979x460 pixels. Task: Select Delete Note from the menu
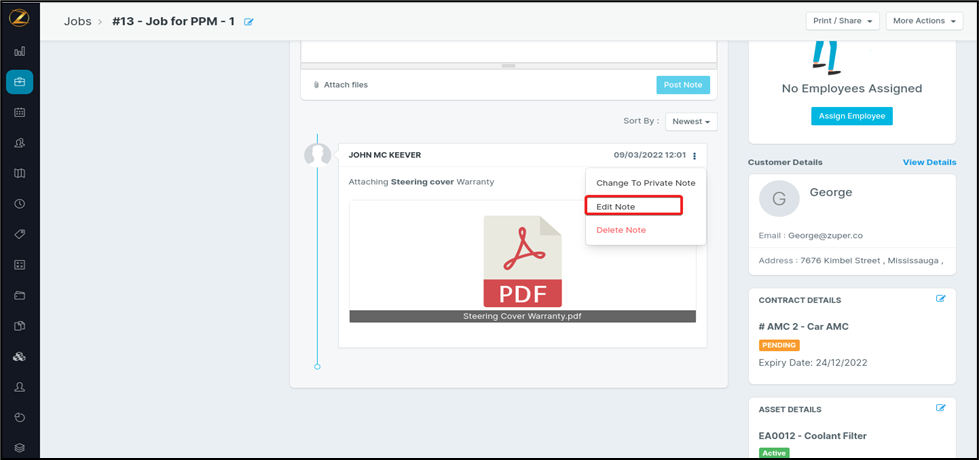[x=621, y=230]
